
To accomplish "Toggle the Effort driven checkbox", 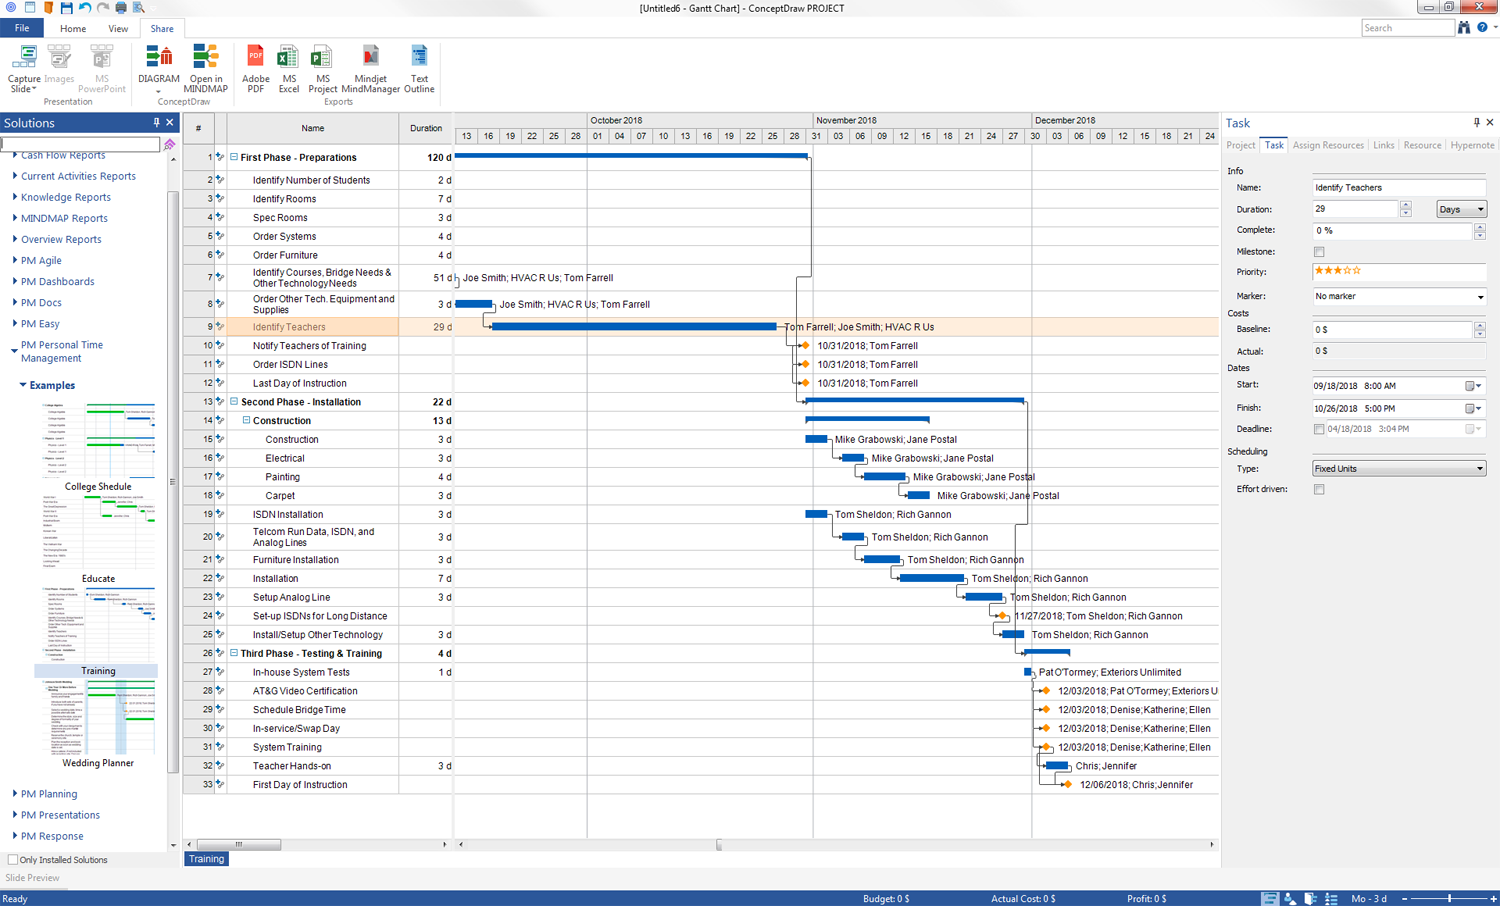I will 1319,489.
